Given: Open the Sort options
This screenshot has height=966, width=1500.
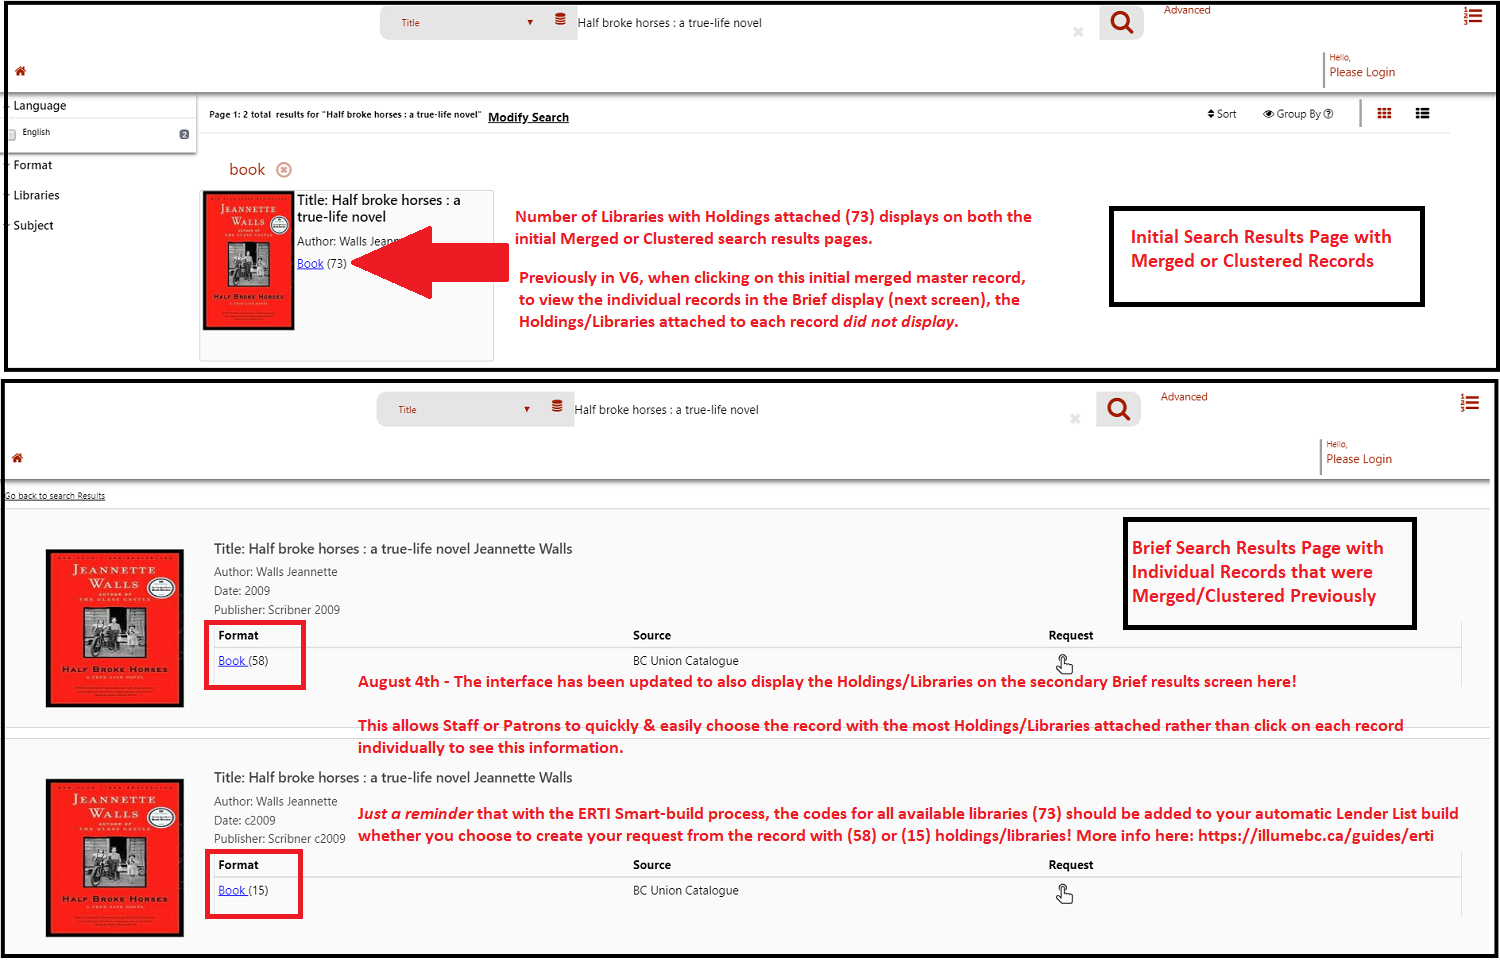Looking at the screenshot, I should (1221, 114).
